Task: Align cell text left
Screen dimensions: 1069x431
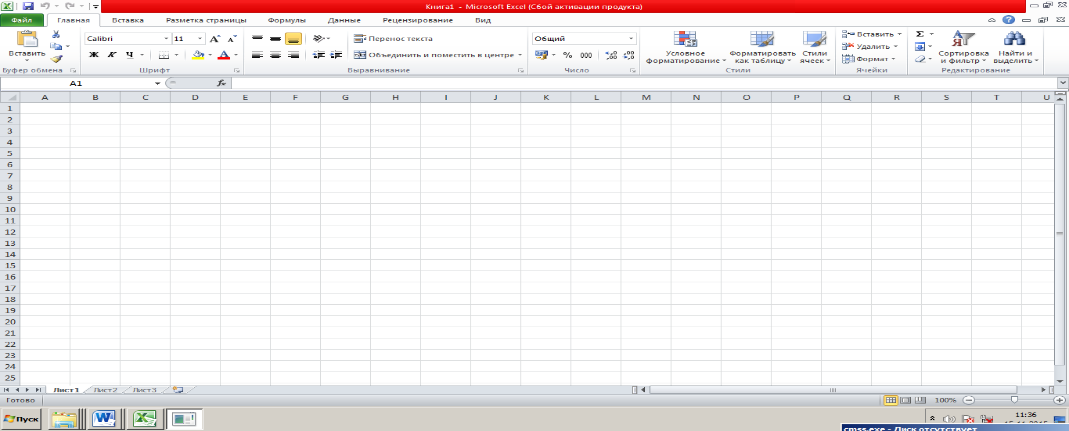Action: click(x=257, y=55)
